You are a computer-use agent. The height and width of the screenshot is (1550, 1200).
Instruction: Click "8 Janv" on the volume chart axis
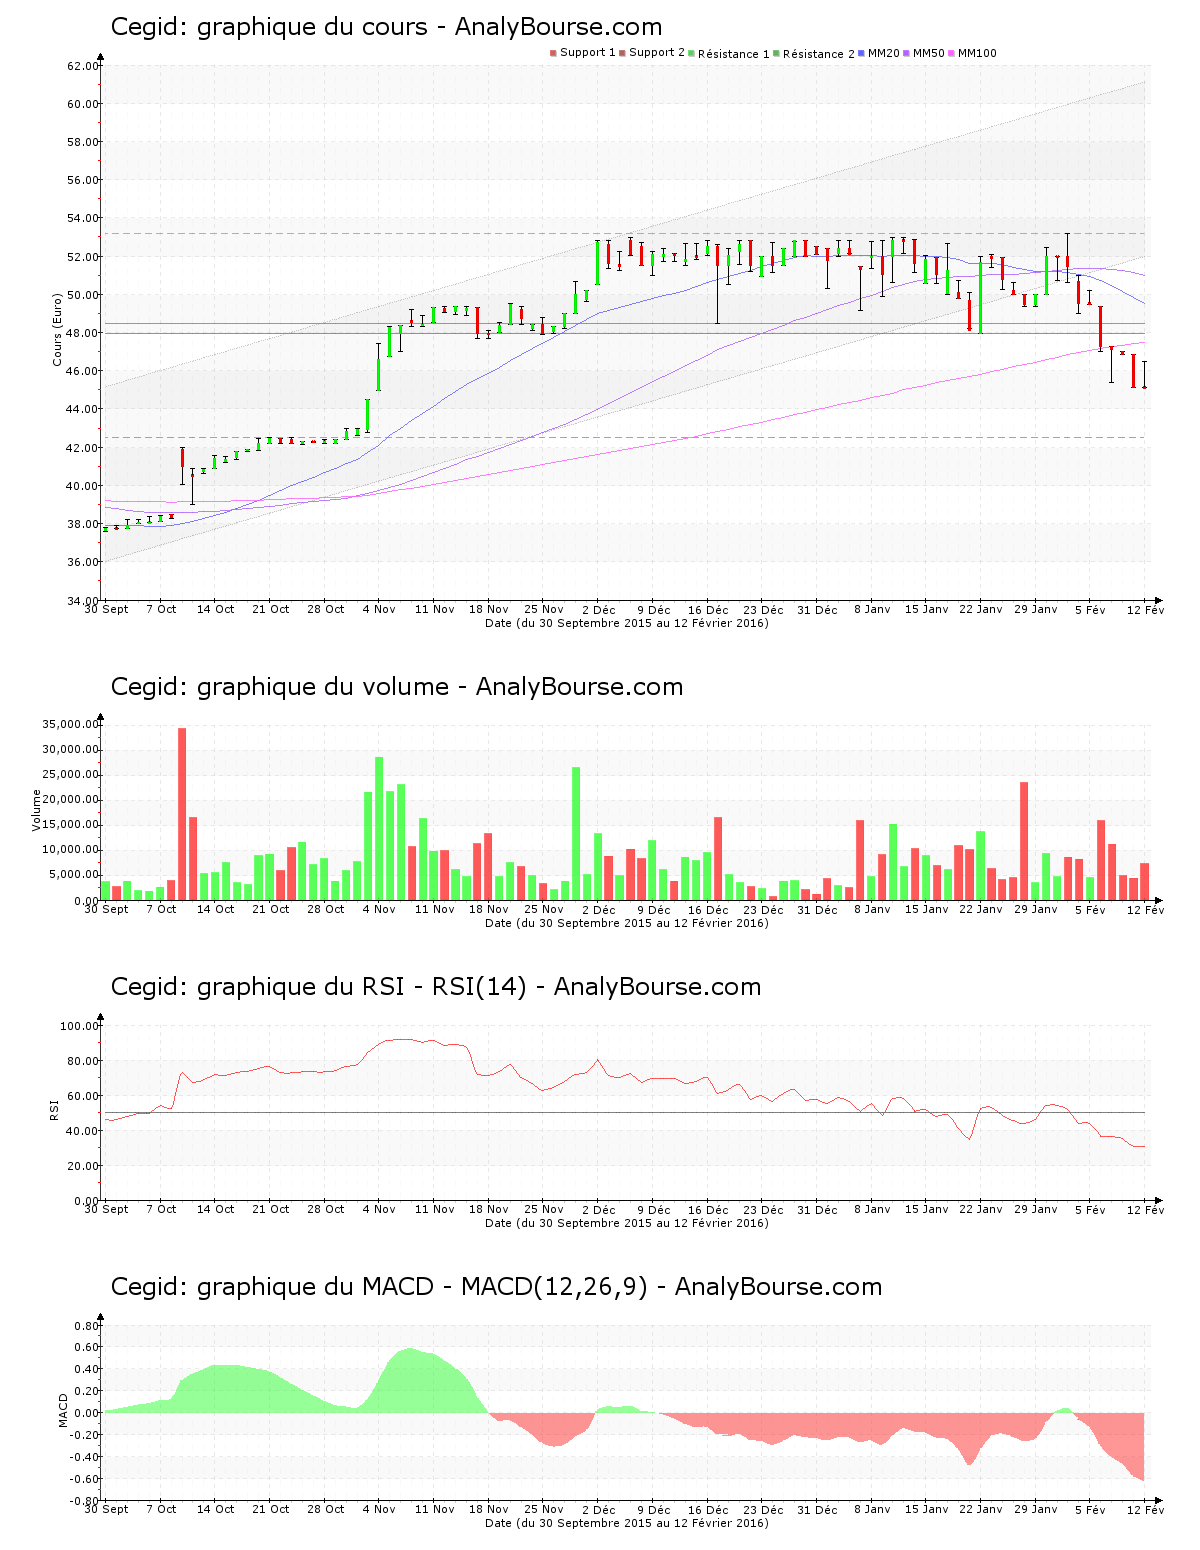pyautogui.click(x=872, y=909)
